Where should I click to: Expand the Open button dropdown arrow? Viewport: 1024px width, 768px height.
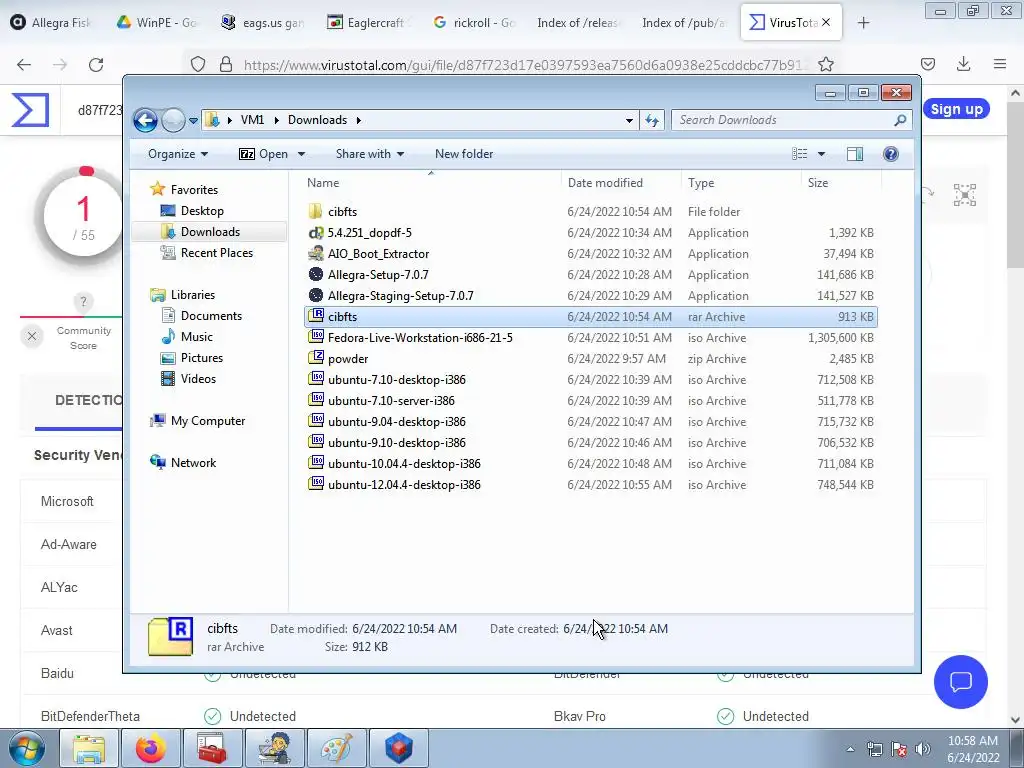point(301,154)
